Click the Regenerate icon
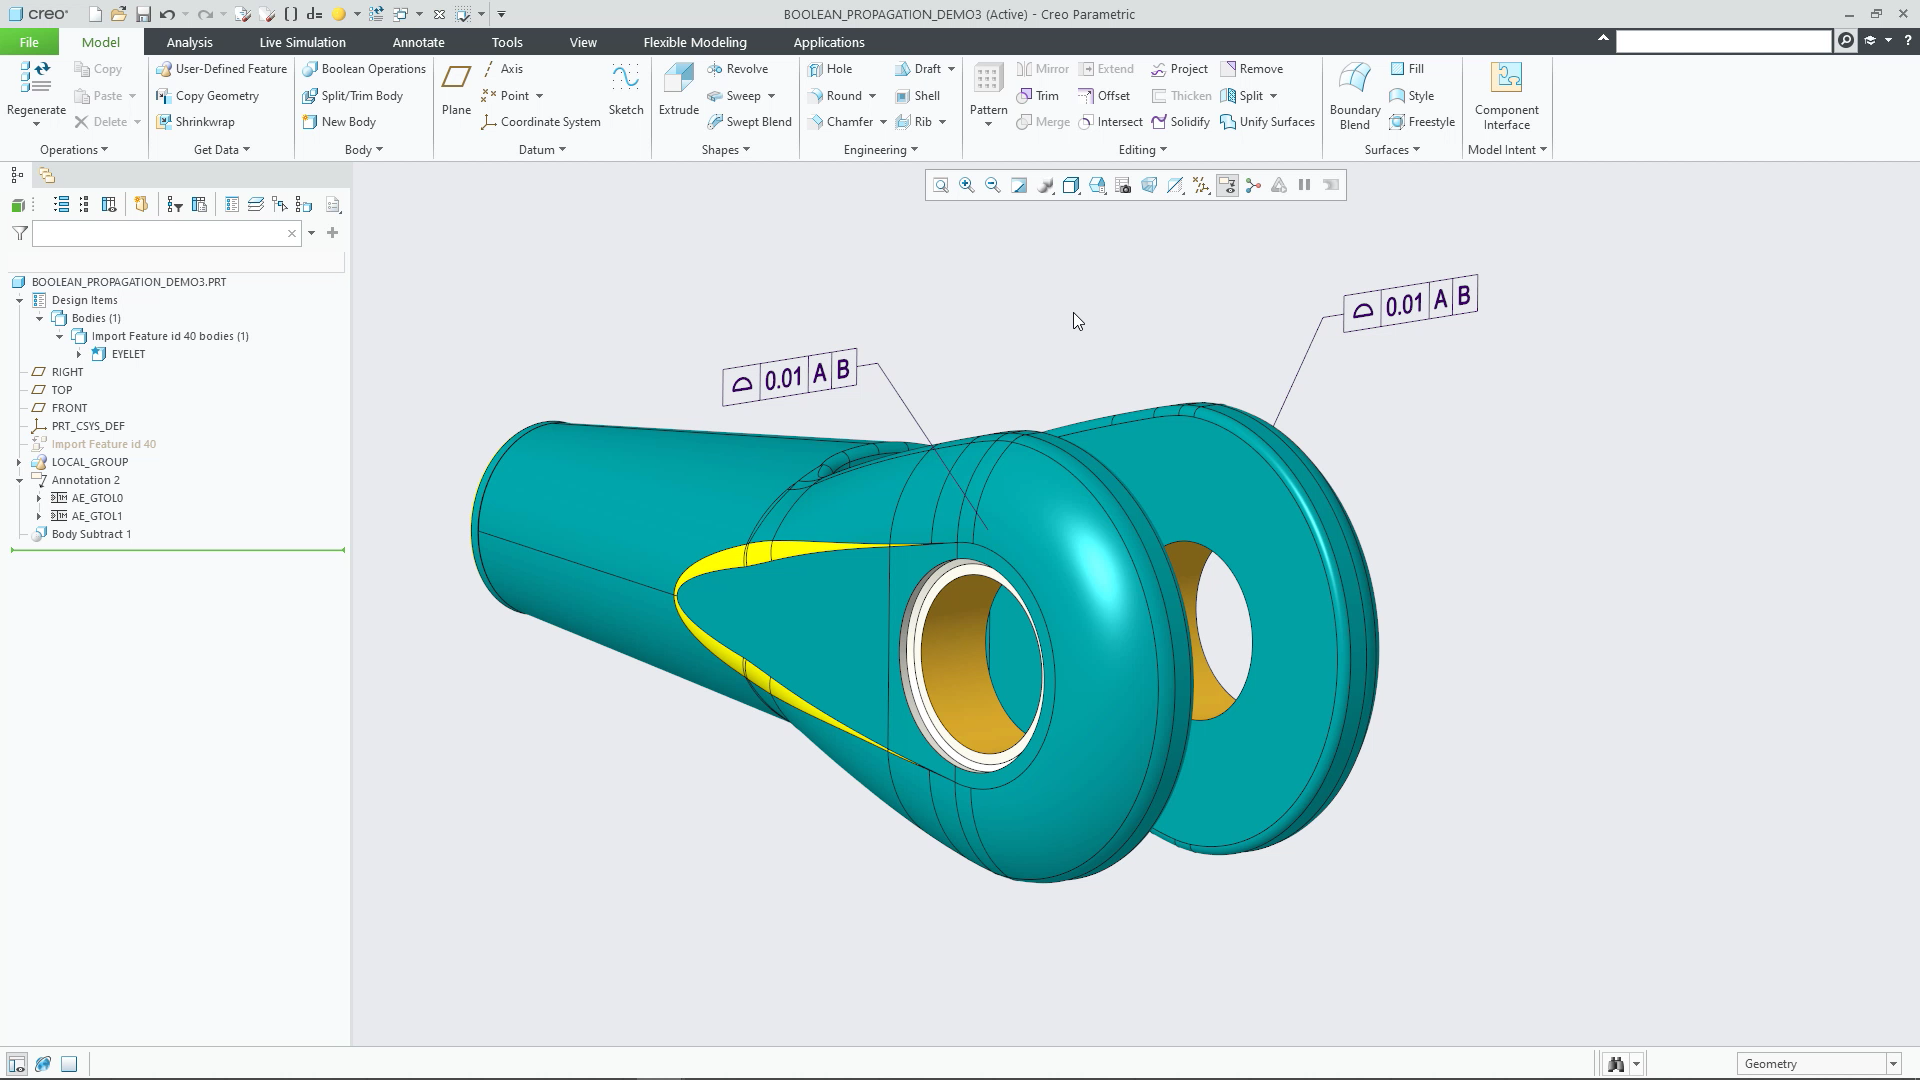Screen dimensions: 1920x1080 pyautogui.click(x=36, y=78)
